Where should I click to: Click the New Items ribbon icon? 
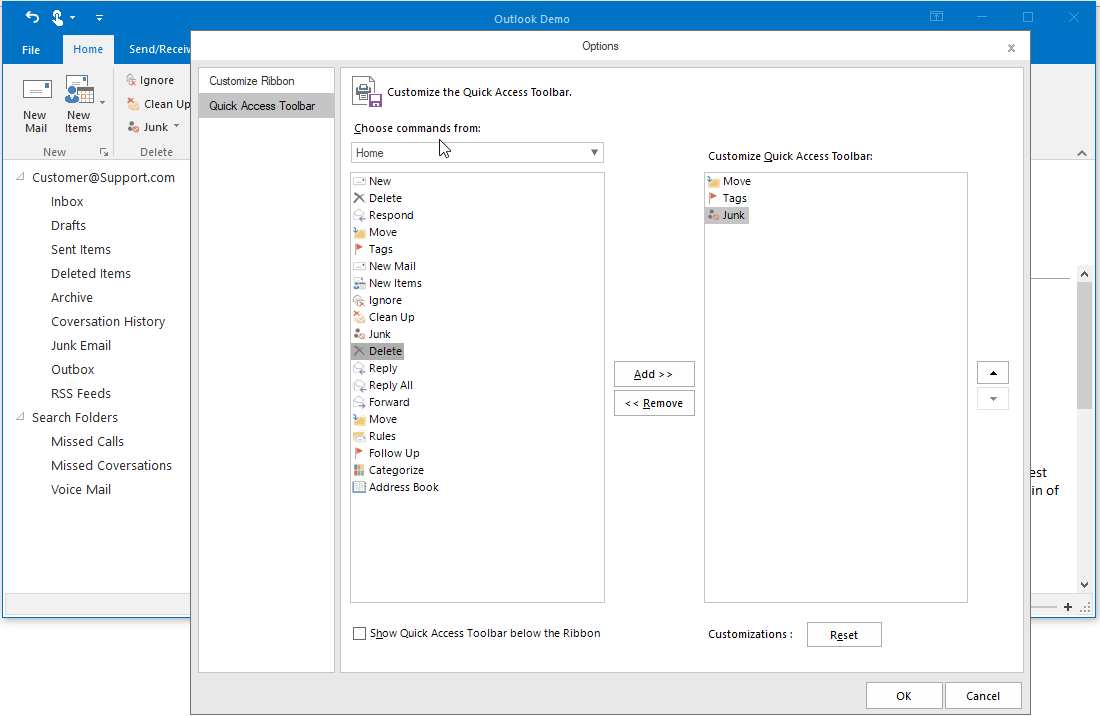(79, 93)
